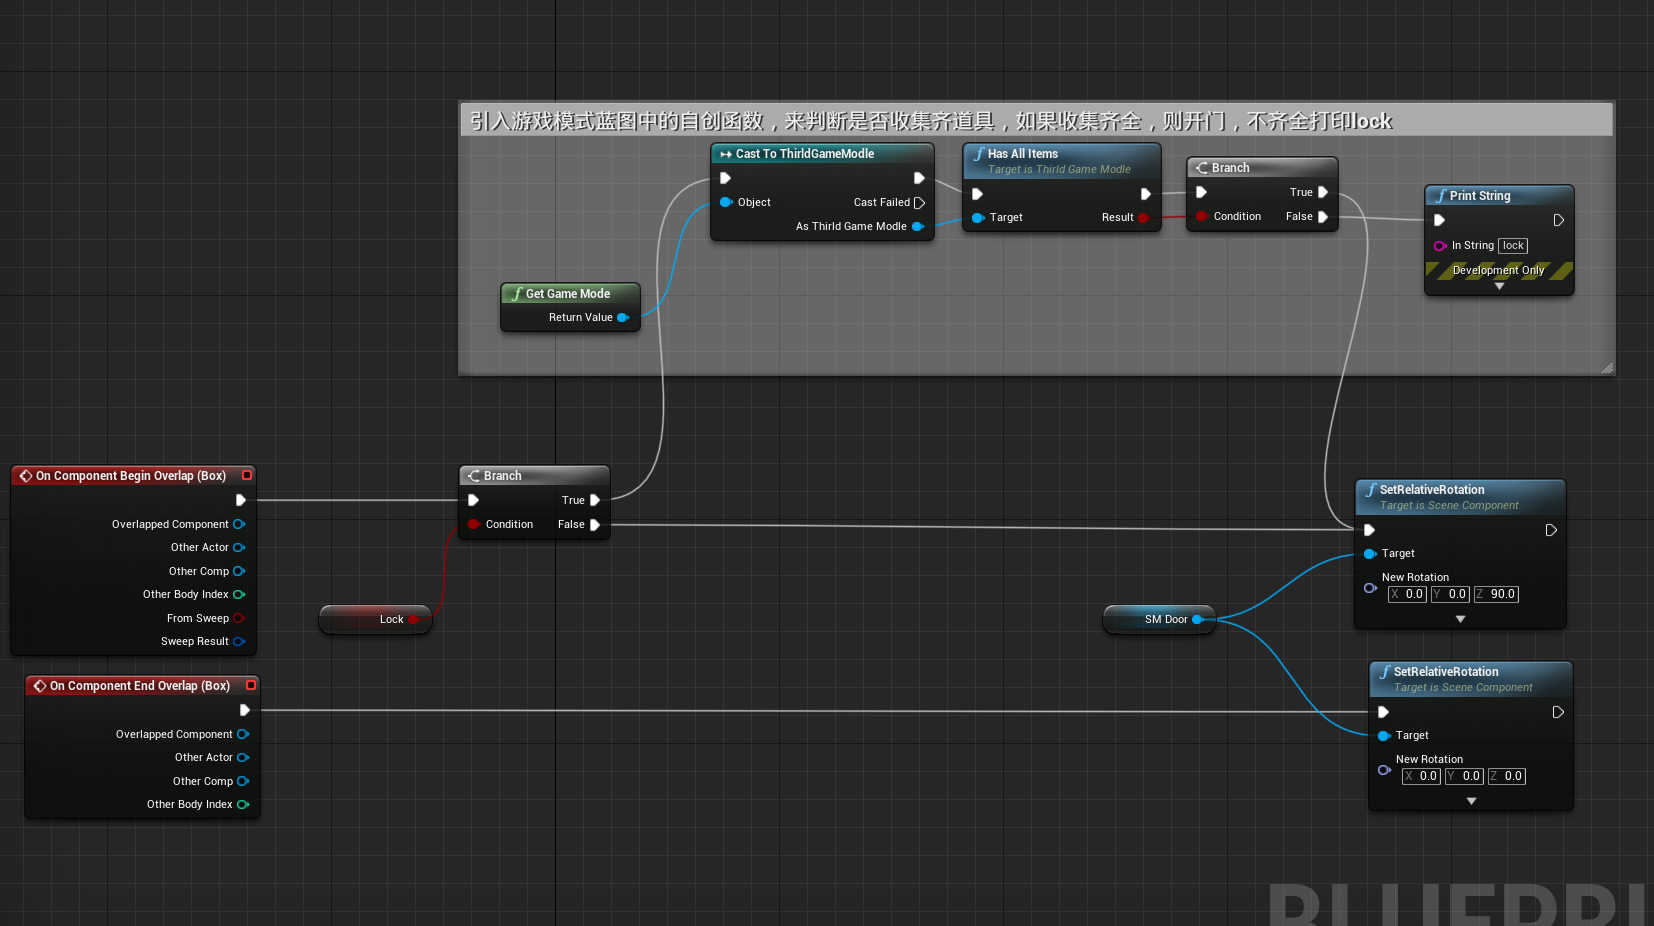
Task: Click the Result pin on Has All Items
Action: 1144,218
